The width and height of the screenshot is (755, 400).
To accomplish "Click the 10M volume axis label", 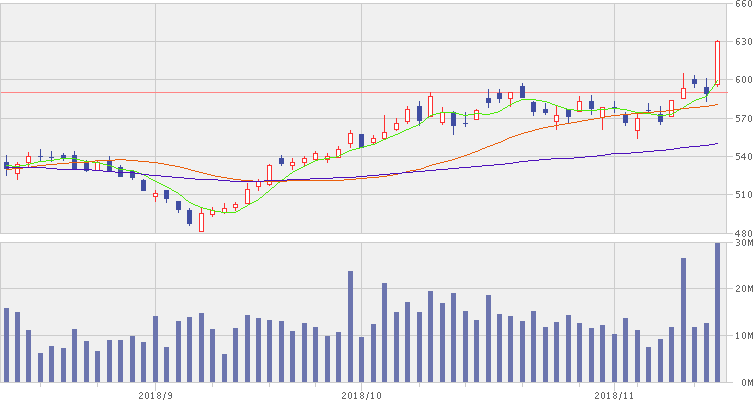I will 743,335.
